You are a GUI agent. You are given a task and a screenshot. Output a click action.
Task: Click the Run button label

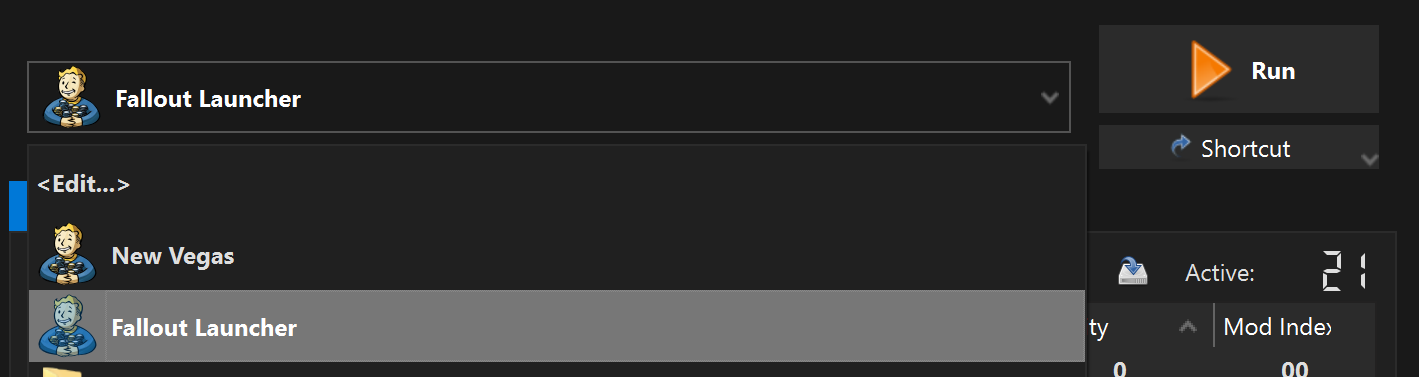pos(1273,71)
